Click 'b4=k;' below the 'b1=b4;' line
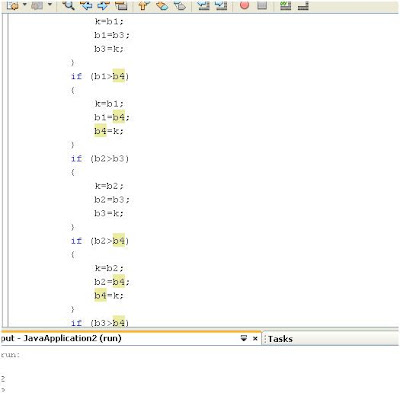This screenshot has height=393, width=400. [109, 131]
